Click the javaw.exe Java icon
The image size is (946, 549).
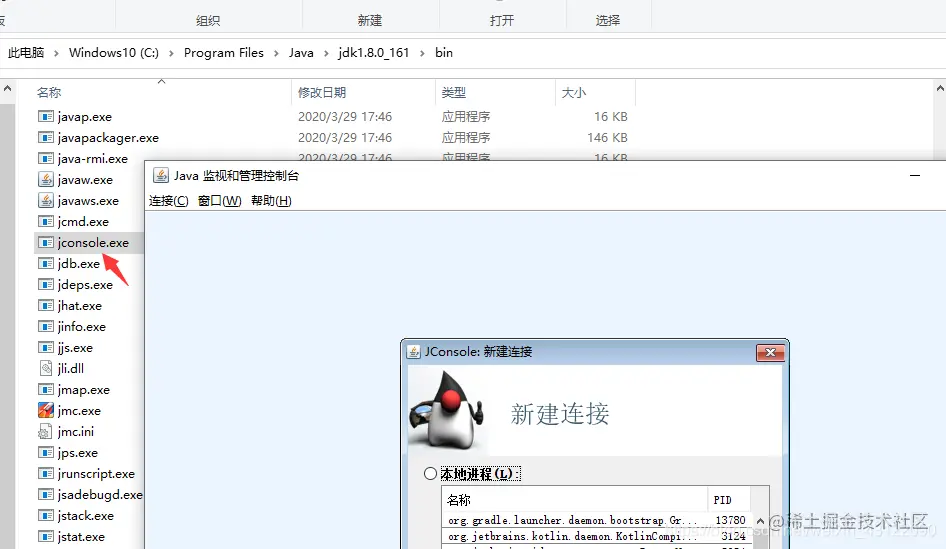pos(45,179)
